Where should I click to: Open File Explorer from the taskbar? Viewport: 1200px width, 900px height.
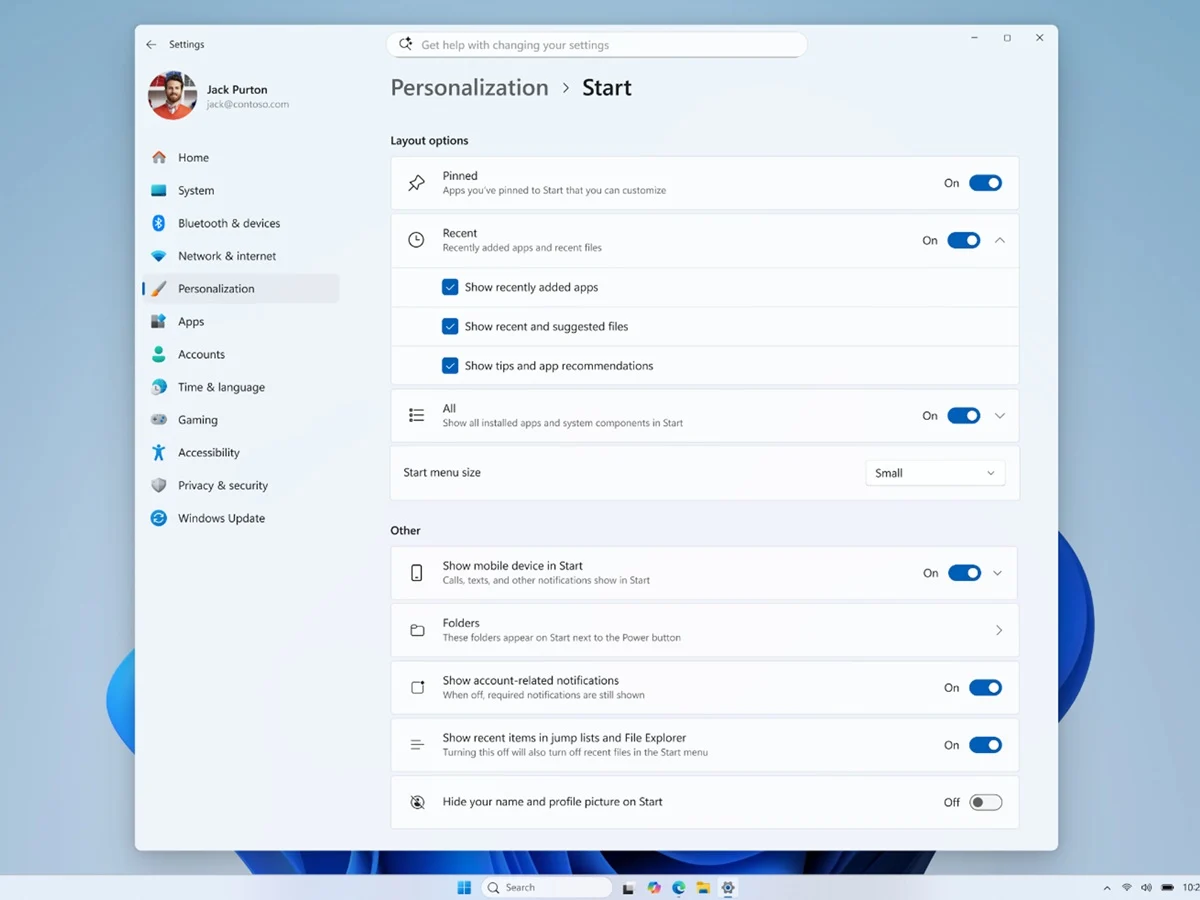click(703, 887)
